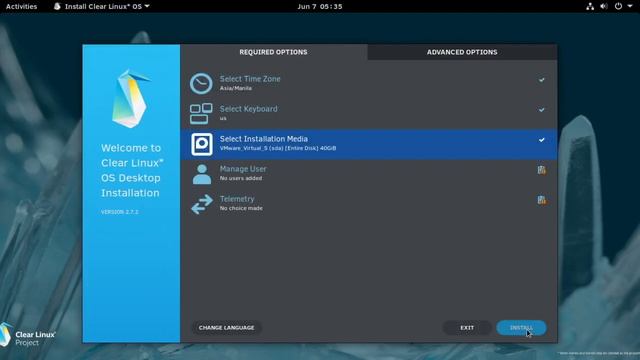Image resolution: width=640 pixels, height=360 pixels.
Task: Click the Exit button
Action: click(467, 328)
